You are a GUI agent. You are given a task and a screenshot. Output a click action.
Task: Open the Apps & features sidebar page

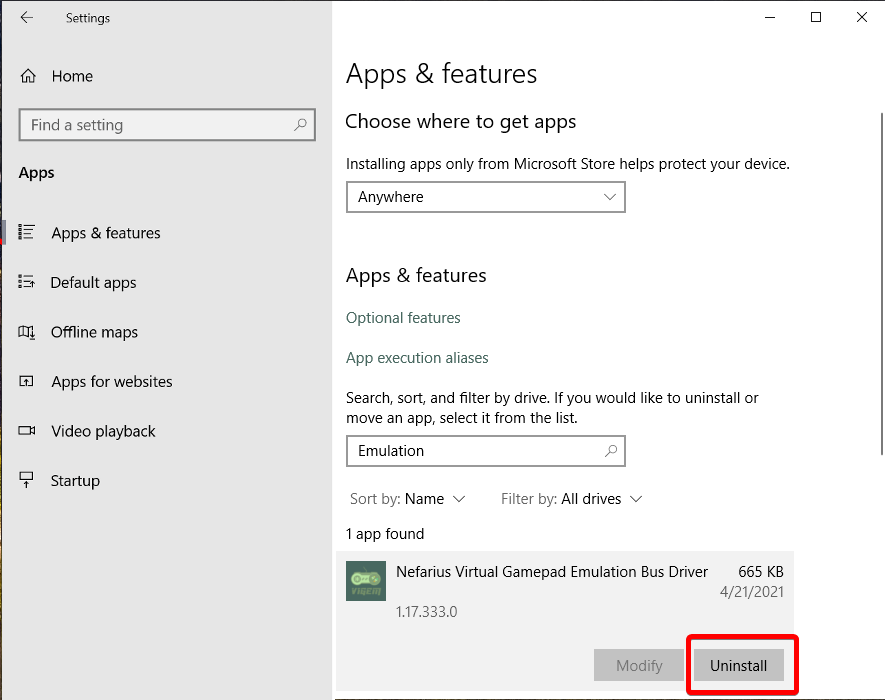[x=106, y=233]
